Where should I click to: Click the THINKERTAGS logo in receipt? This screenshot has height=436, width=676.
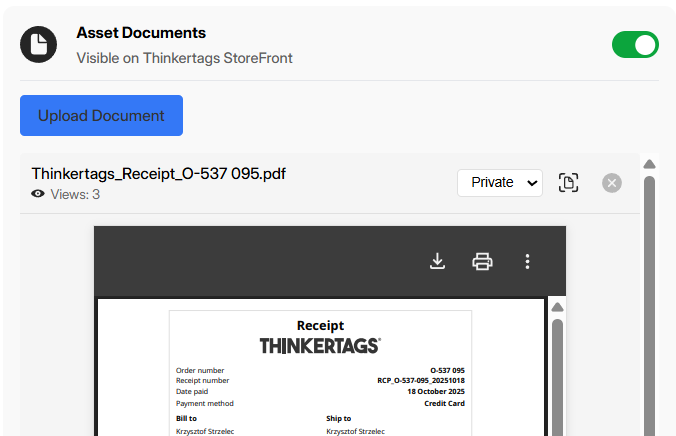[x=319, y=346]
